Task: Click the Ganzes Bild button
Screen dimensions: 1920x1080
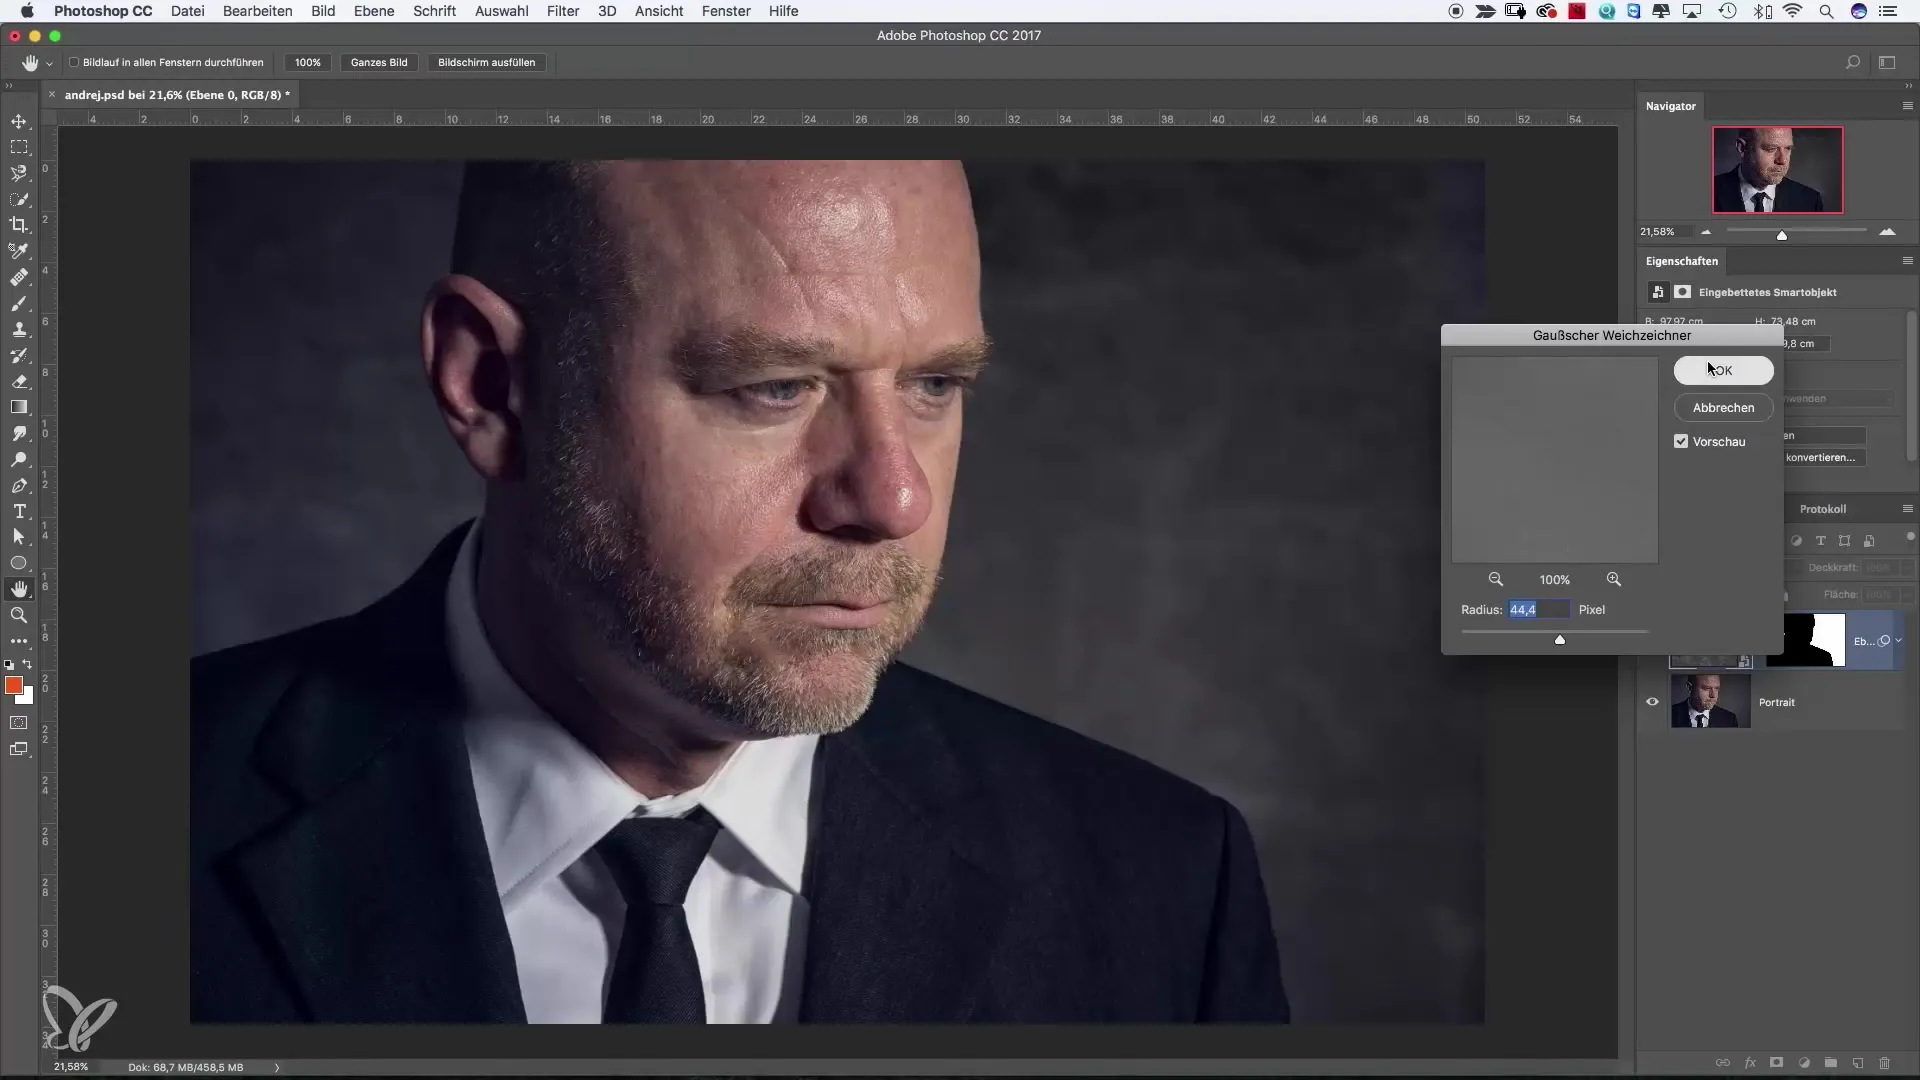Action: click(x=379, y=62)
